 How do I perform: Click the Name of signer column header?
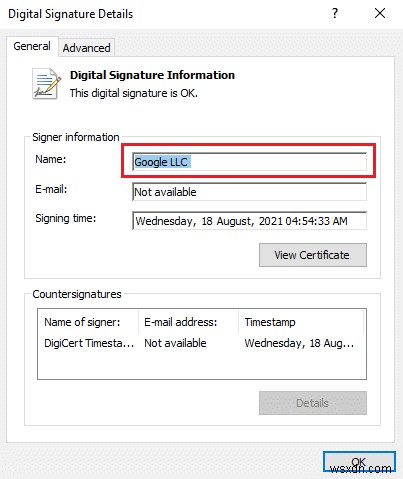(x=88, y=322)
